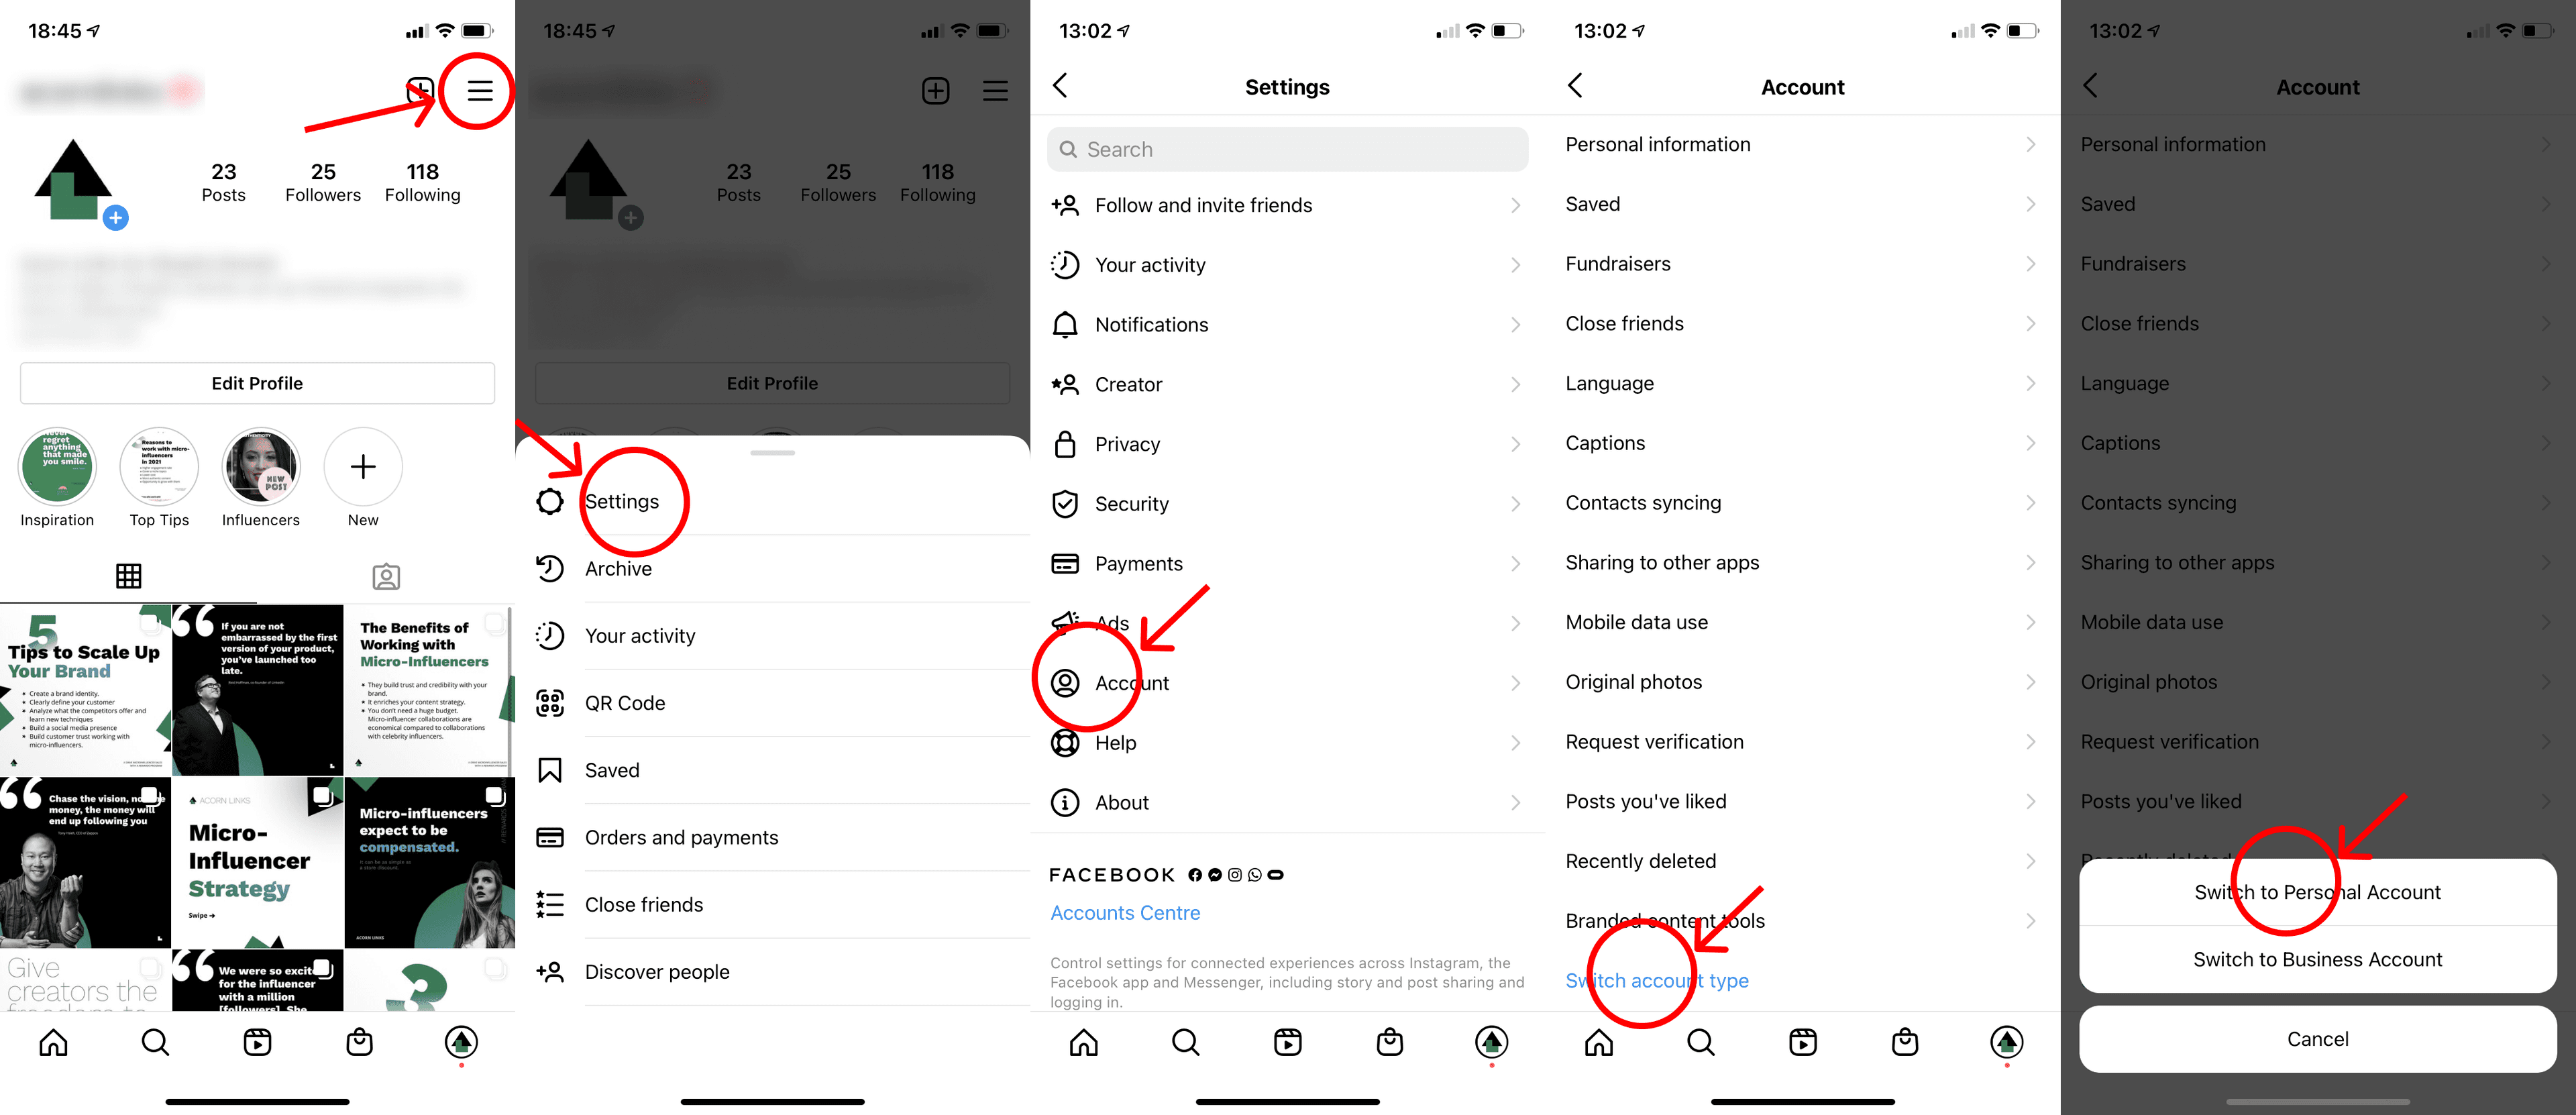Open the Accounts Centre link
This screenshot has height=1115, width=2576.
[1125, 912]
